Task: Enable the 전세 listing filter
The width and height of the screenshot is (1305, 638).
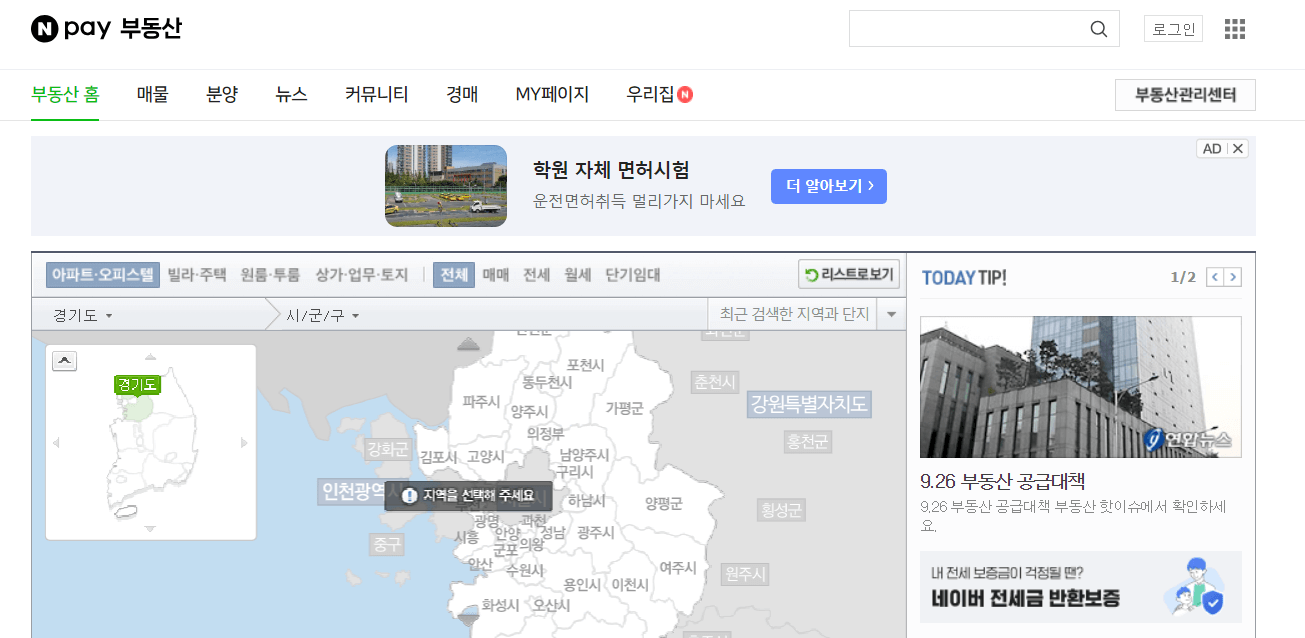Action: pos(535,274)
